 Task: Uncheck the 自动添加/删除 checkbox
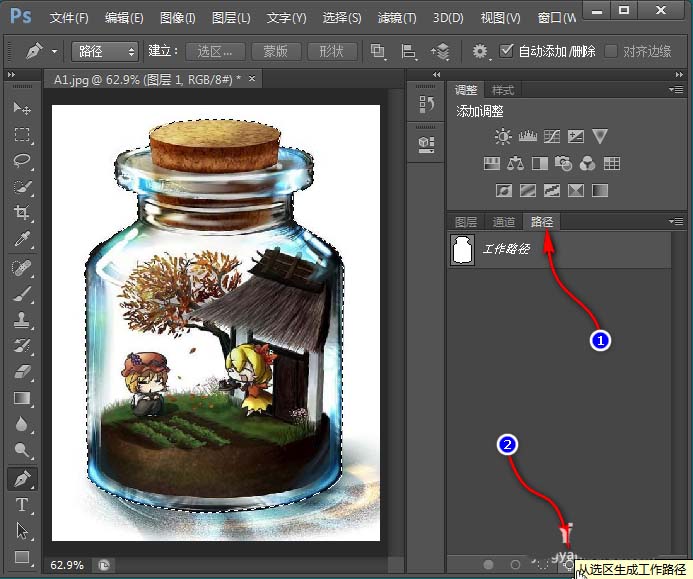point(506,51)
